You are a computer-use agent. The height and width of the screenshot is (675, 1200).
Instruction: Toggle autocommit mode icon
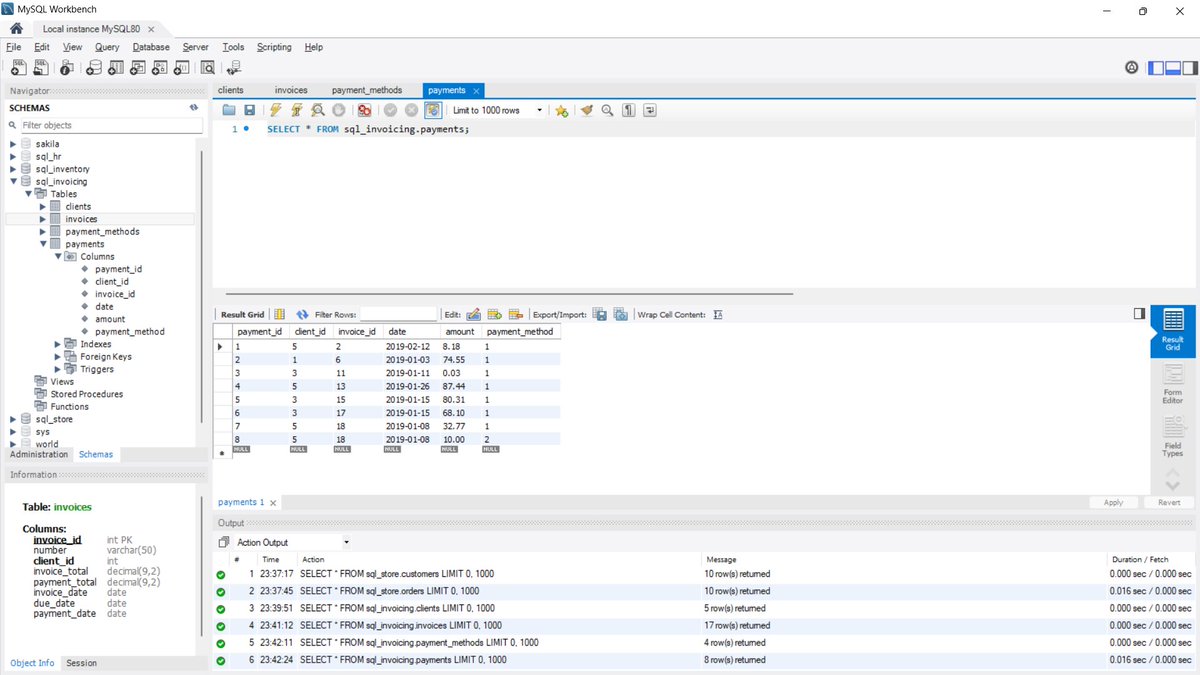tap(433, 110)
